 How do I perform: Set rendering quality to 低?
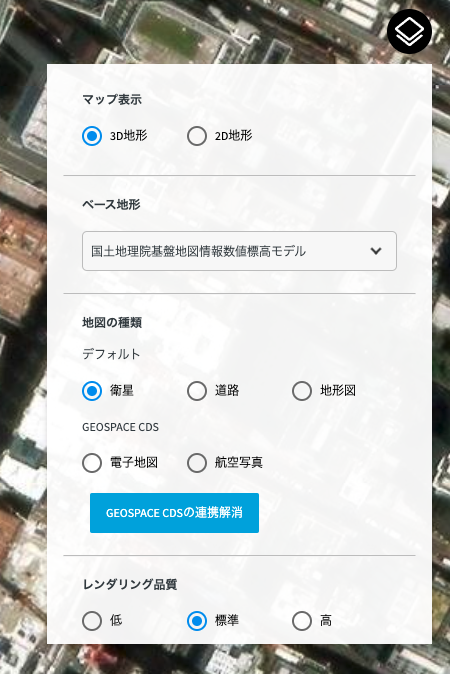tap(92, 621)
